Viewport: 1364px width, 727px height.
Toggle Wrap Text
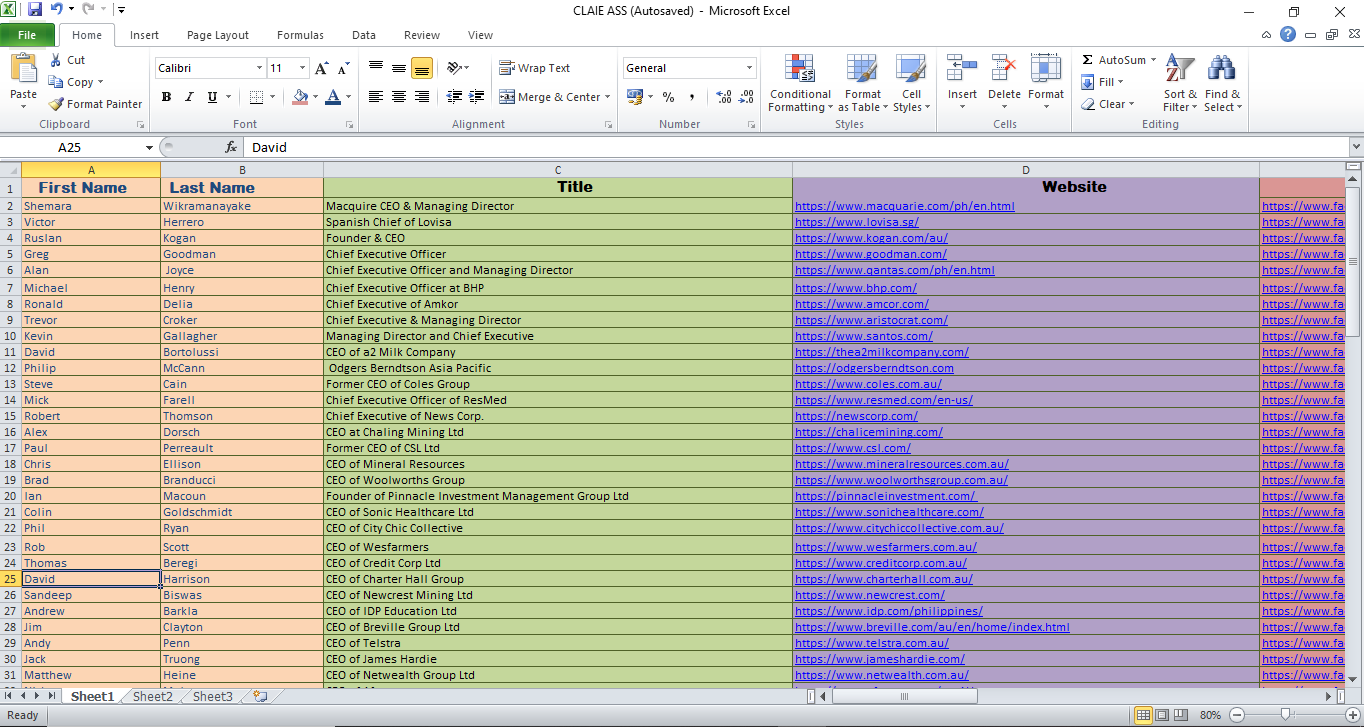coord(535,68)
